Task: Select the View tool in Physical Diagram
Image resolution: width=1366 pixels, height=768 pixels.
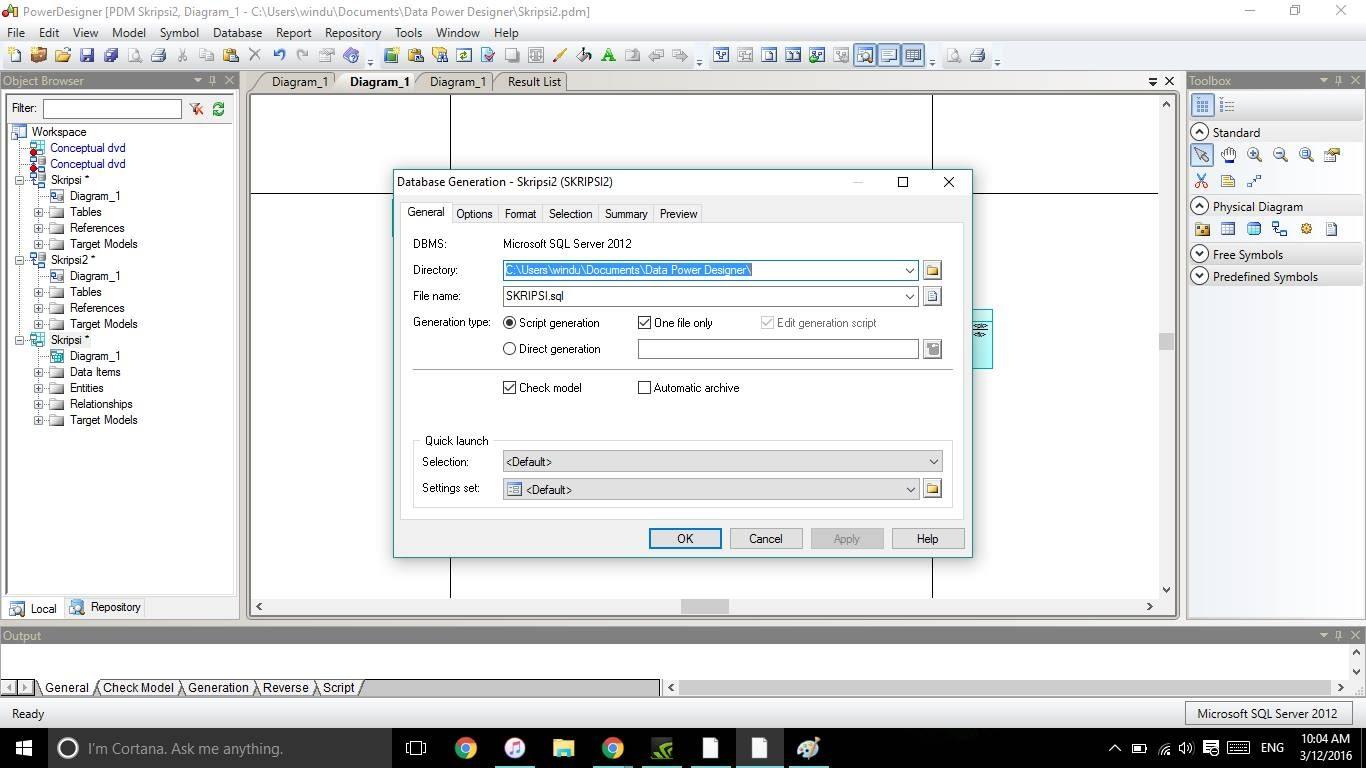Action: 1254,229
